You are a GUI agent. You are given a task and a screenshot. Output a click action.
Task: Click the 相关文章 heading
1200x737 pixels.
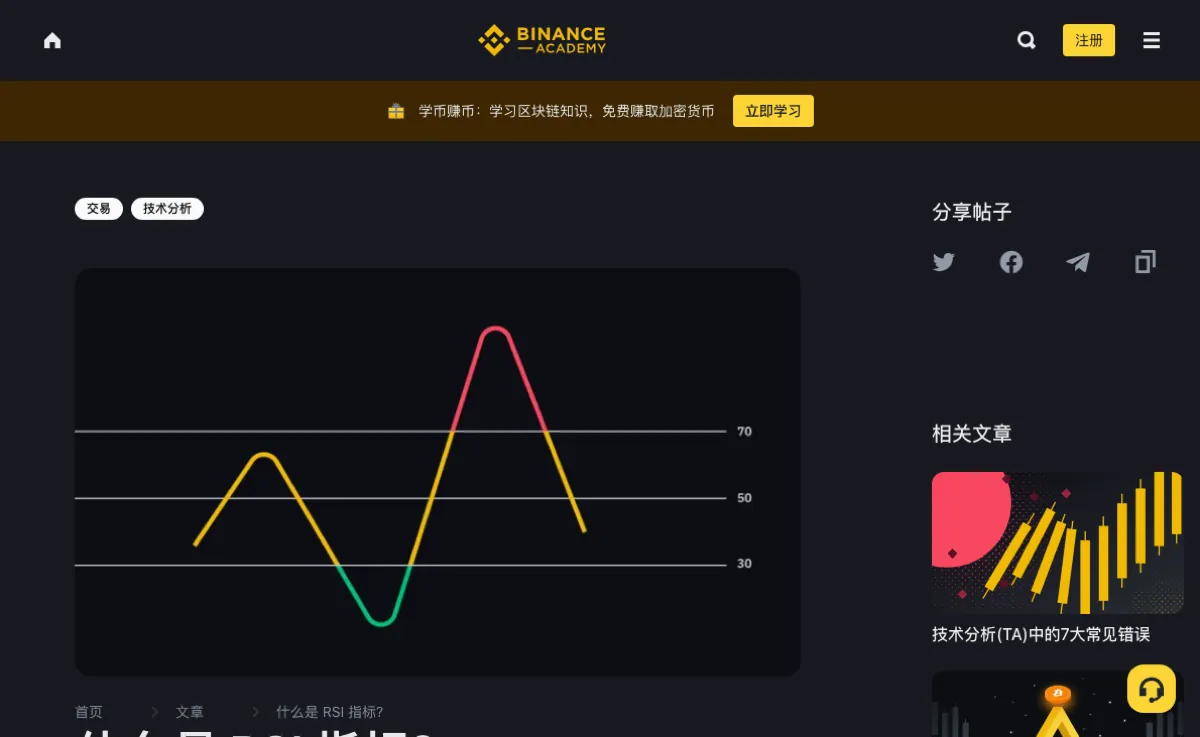(x=972, y=434)
